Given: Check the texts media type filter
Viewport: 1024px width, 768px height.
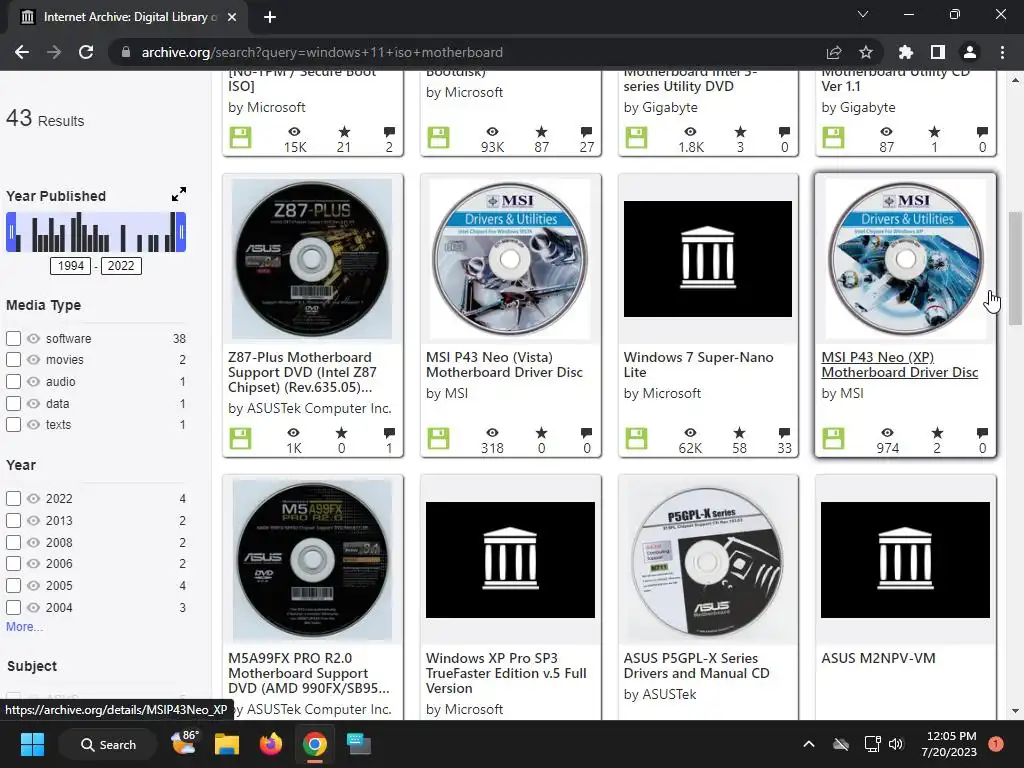Looking at the screenshot, I should (13, 424).
